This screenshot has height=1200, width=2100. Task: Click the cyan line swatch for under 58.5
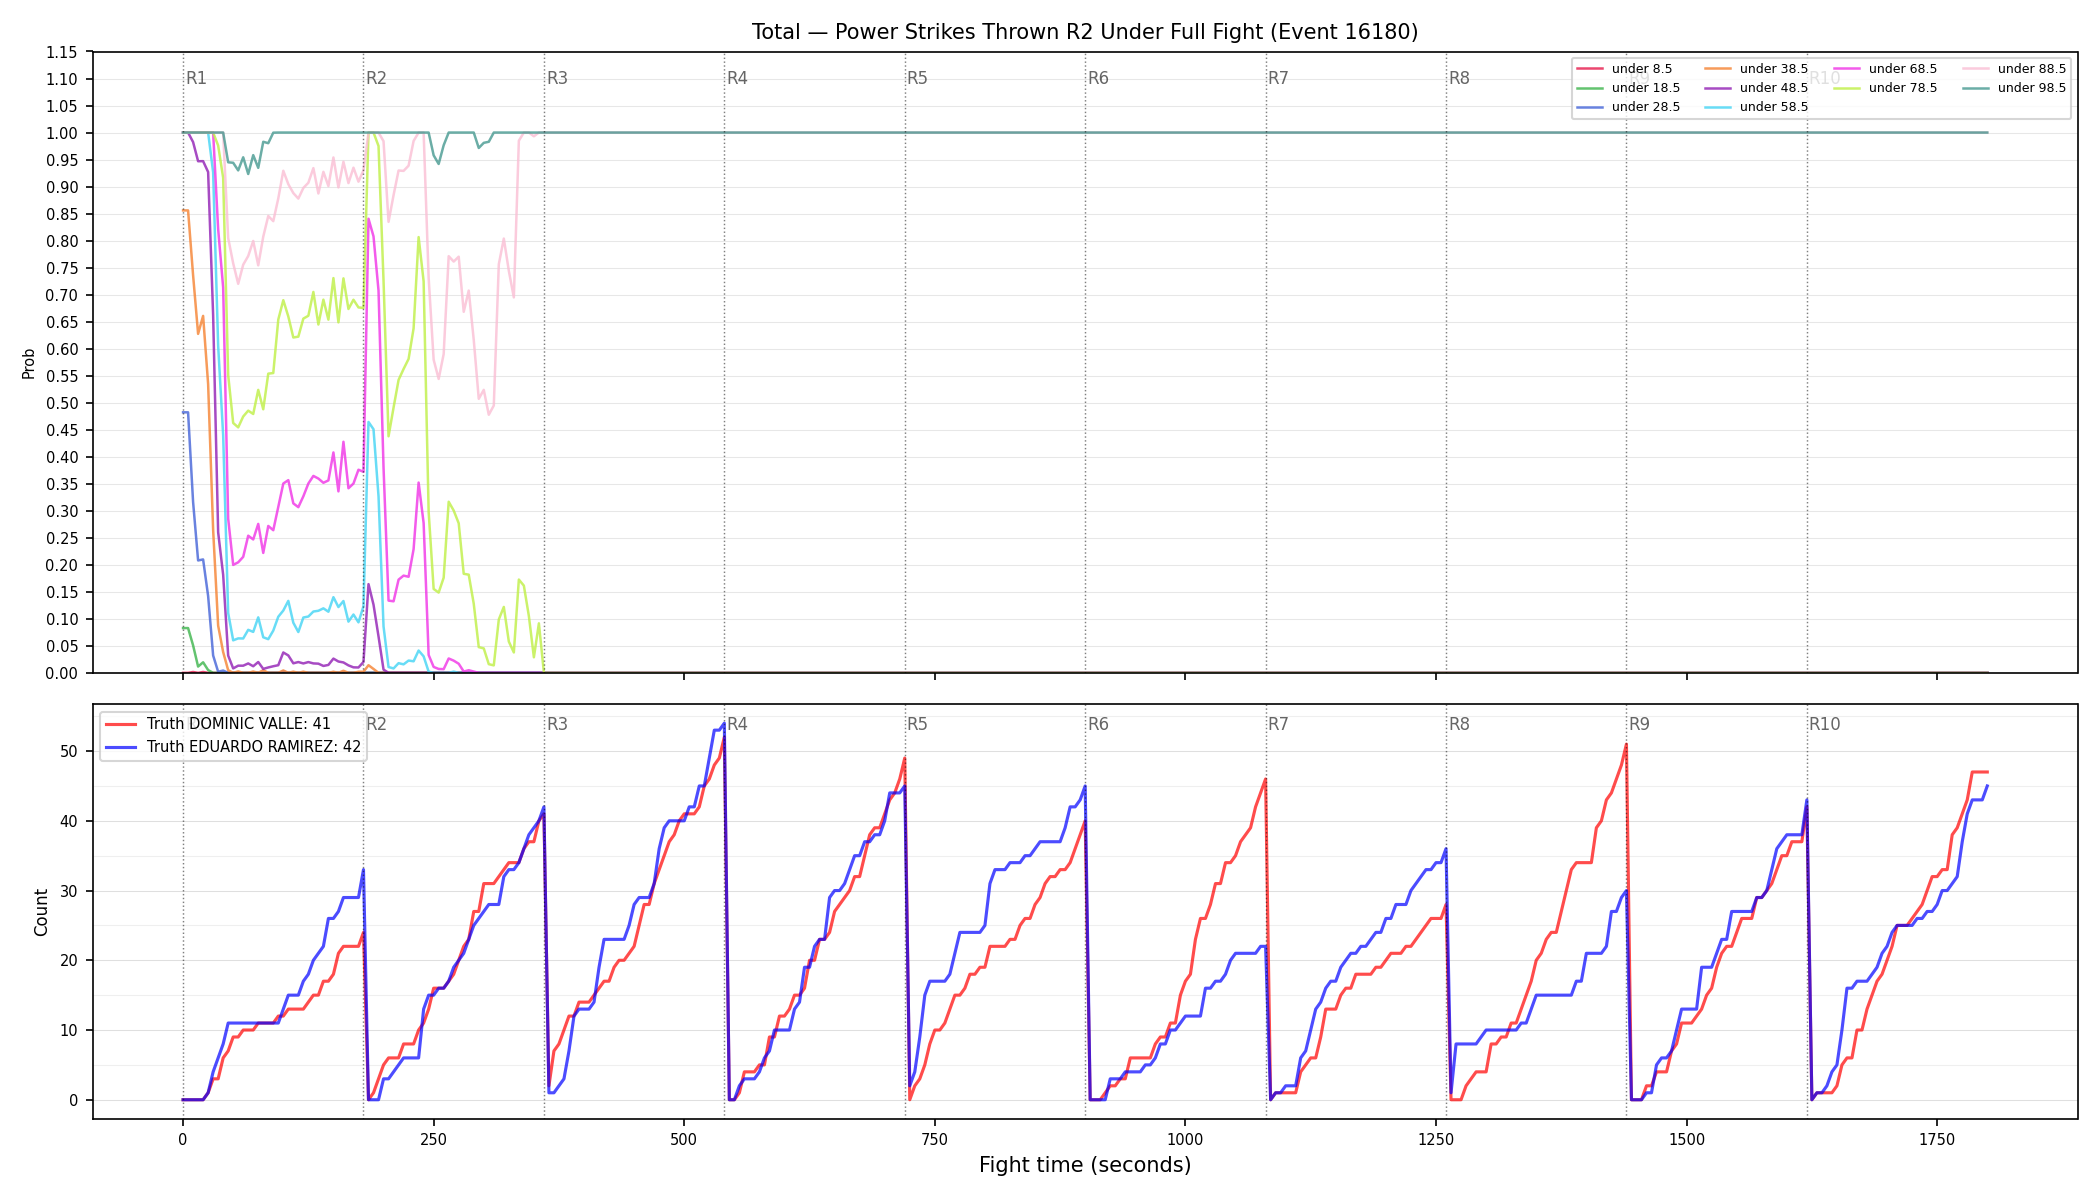pyautogui.click(x=1716, y=107)
